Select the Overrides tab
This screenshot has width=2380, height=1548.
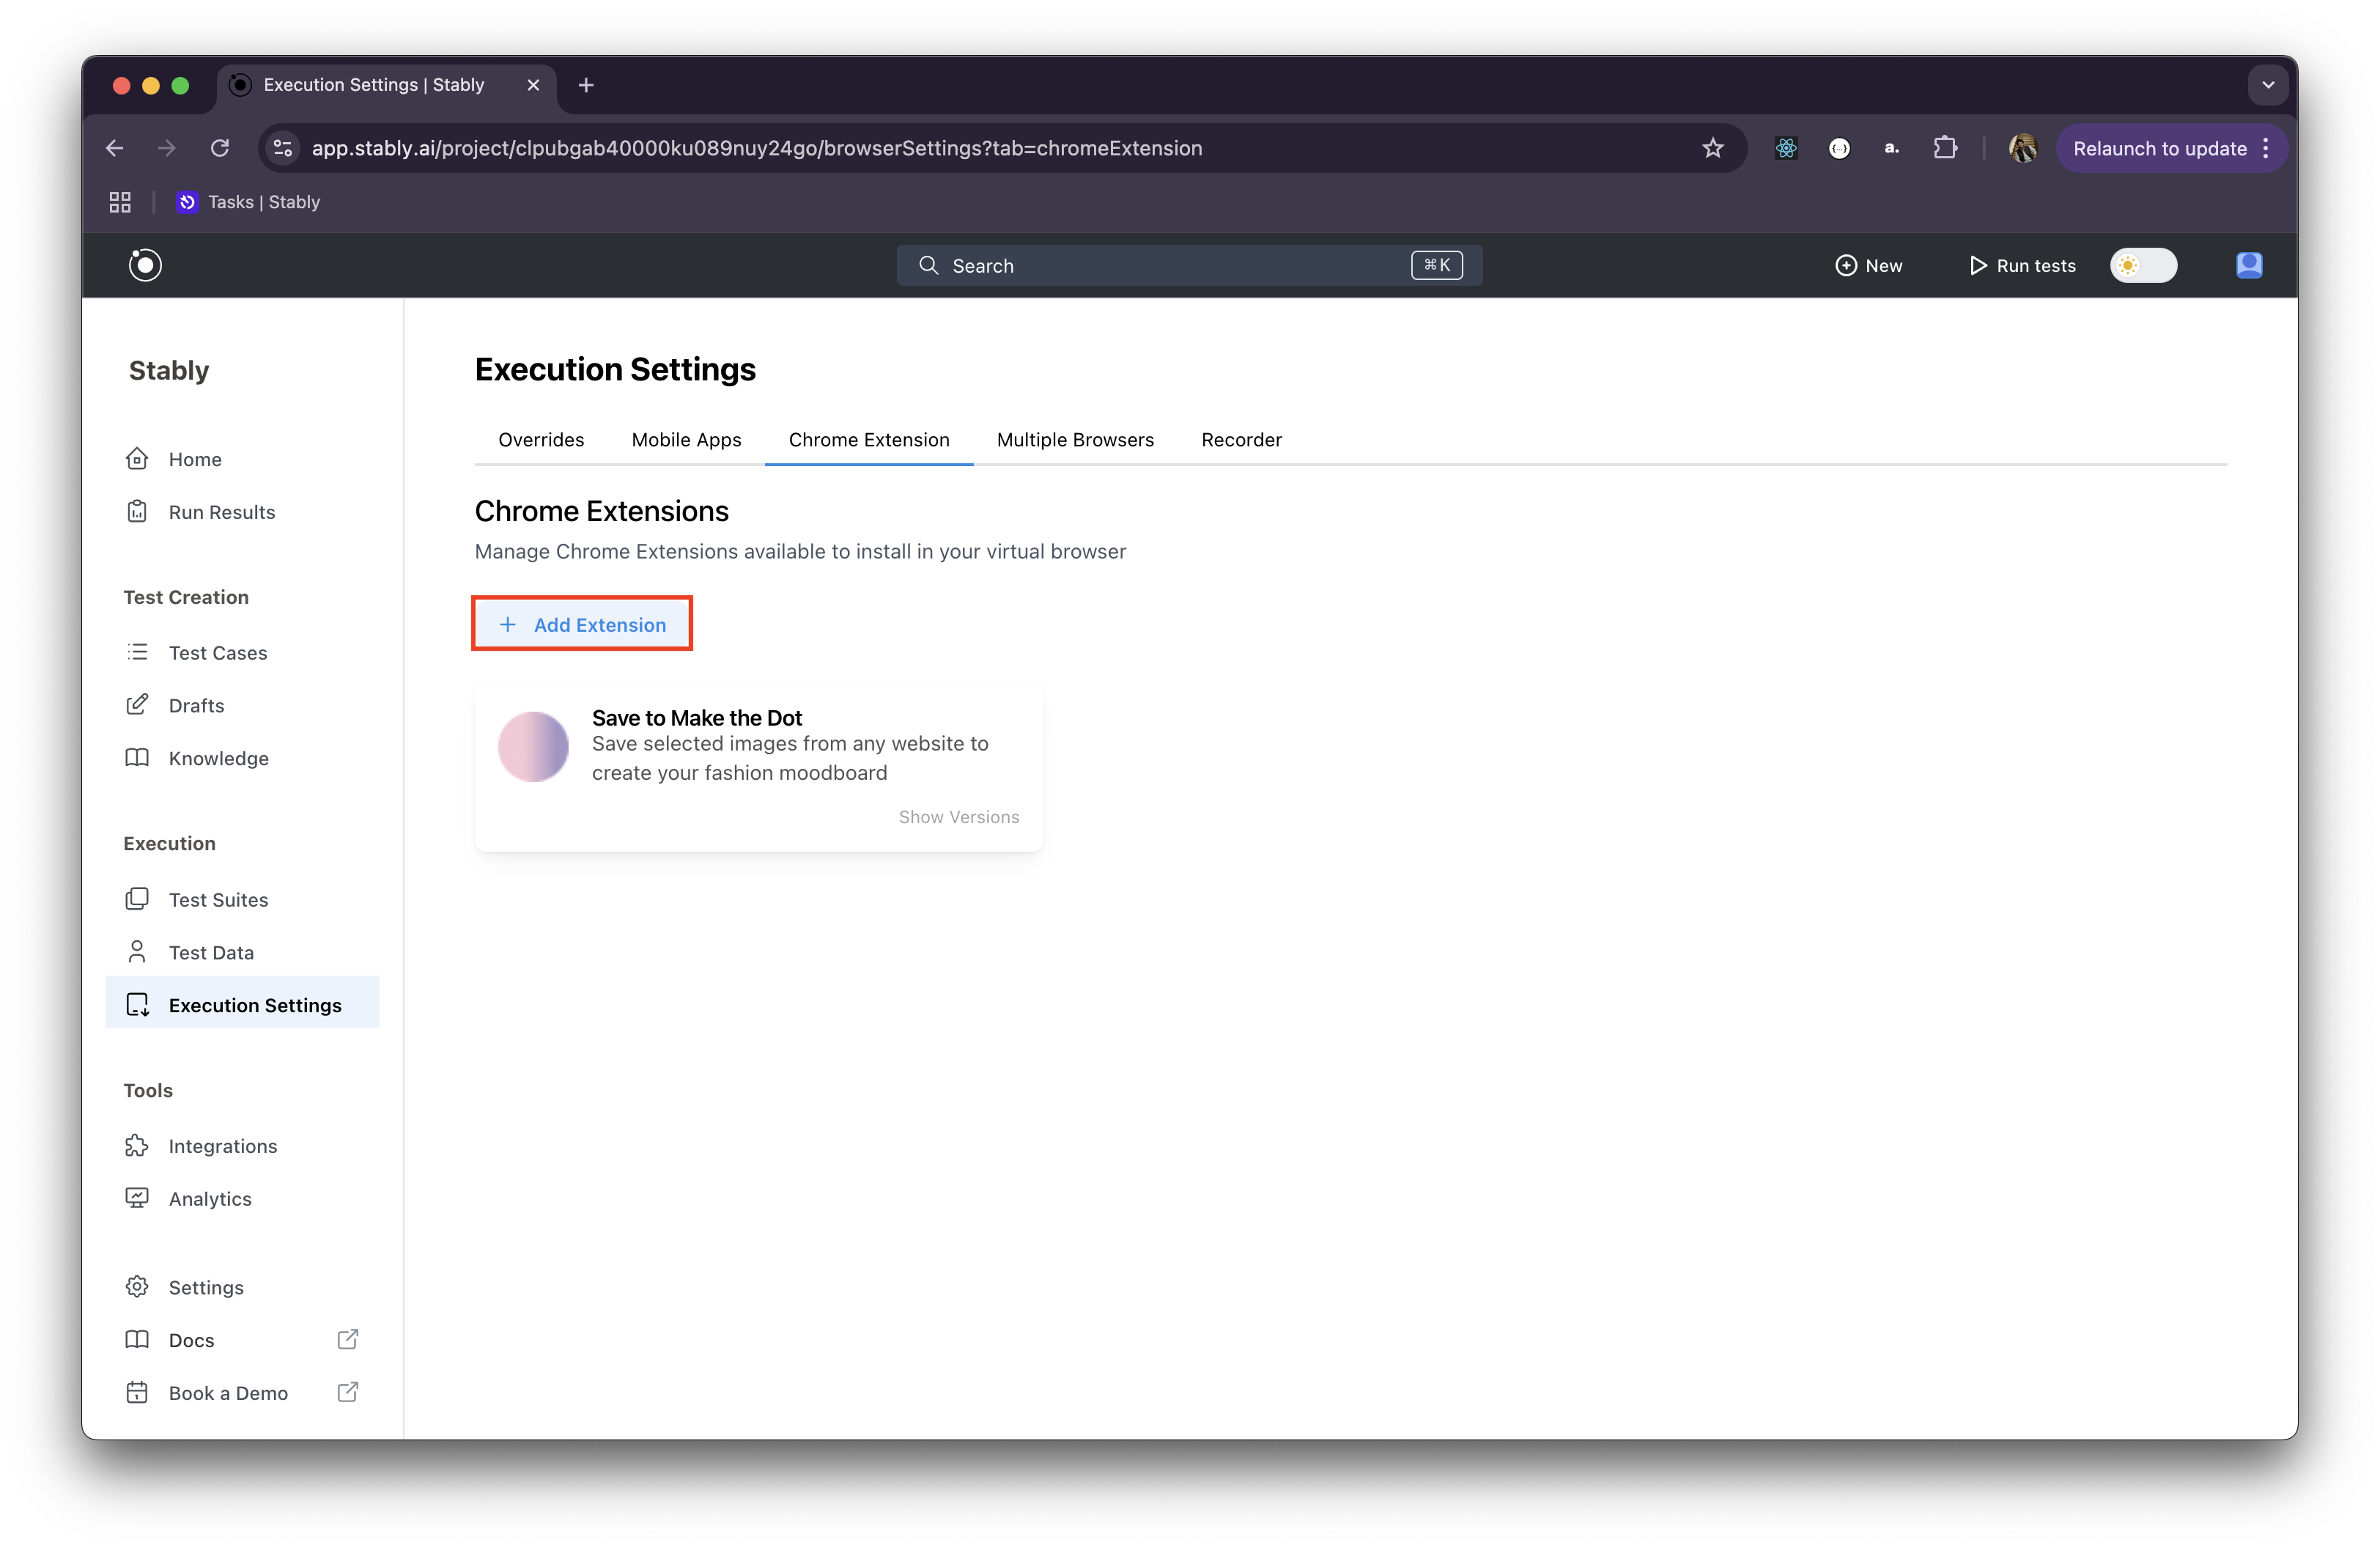pos(541,440)
